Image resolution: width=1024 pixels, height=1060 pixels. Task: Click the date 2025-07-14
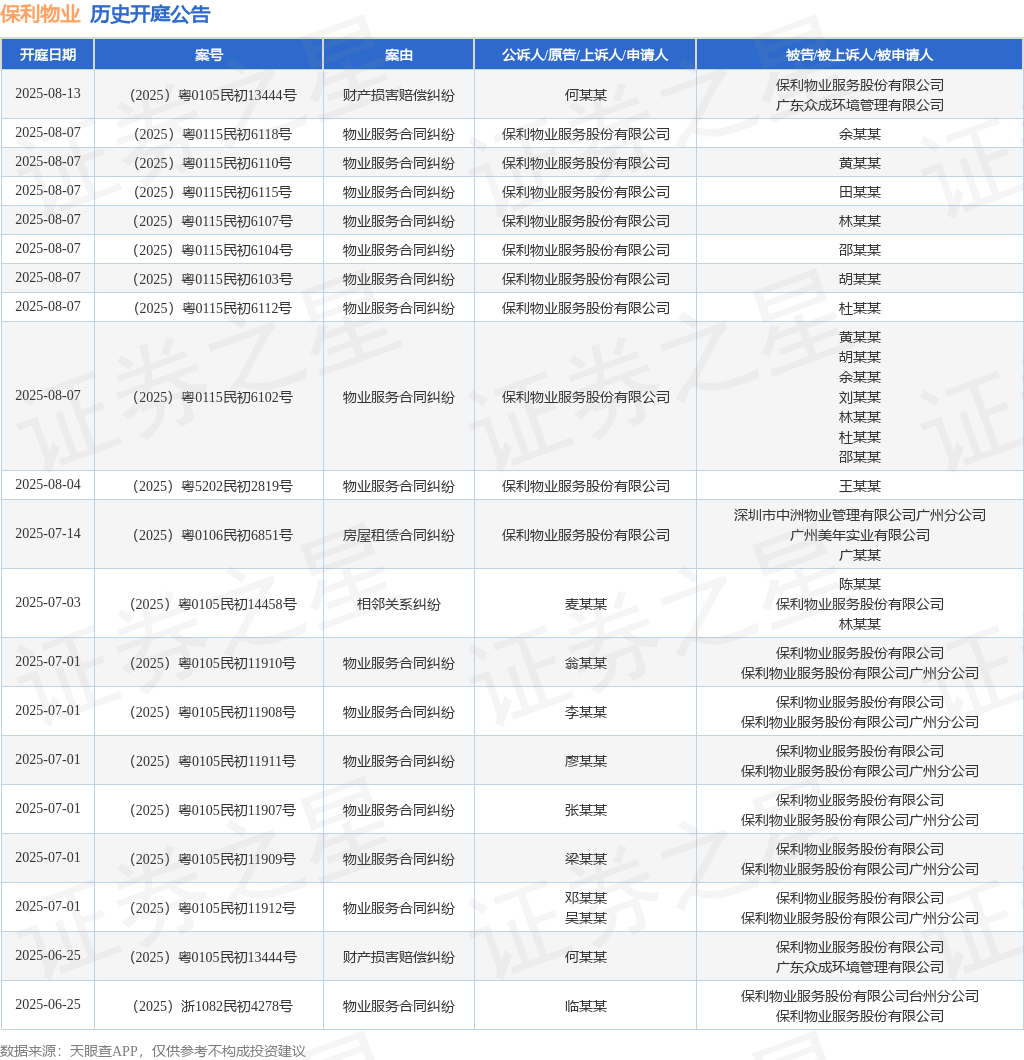(48, 534)
